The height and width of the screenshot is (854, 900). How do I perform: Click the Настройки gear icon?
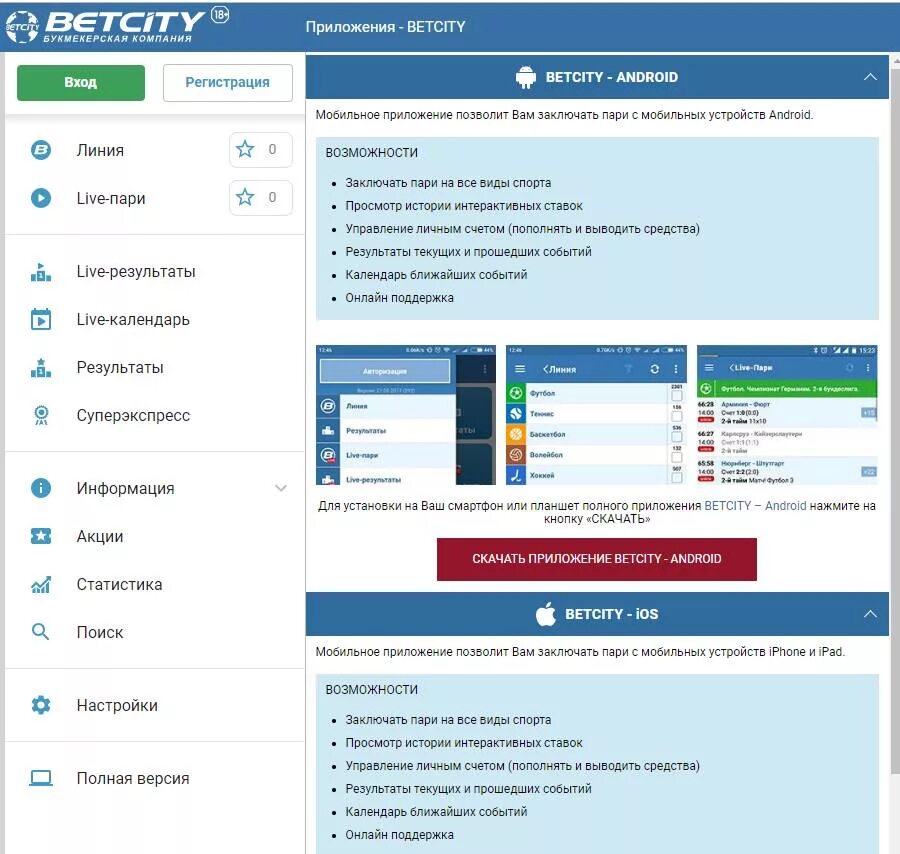click(x=41, y=705)
